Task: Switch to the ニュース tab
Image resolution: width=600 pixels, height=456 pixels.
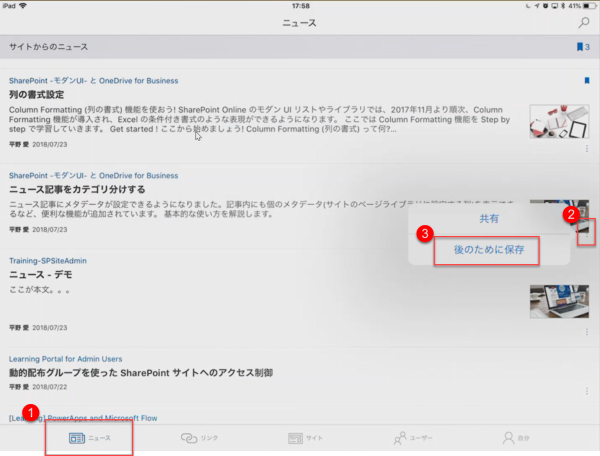Action: coord(90,438)
